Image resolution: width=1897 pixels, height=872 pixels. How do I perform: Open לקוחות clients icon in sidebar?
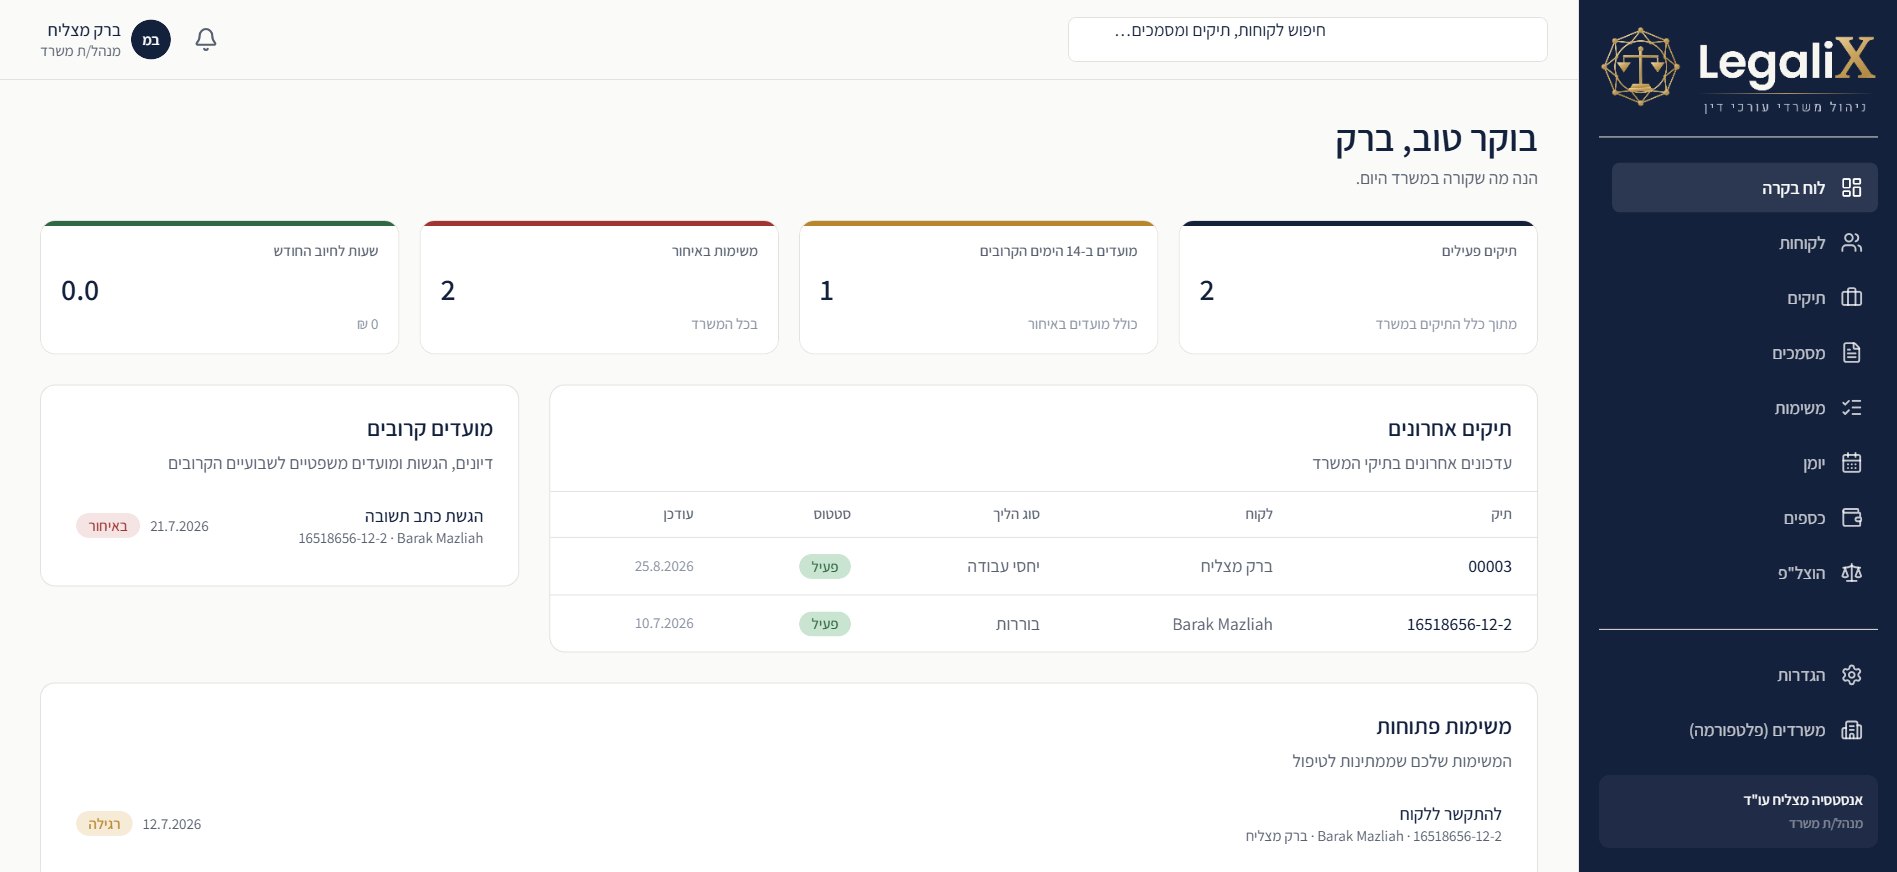(1851, 243)
